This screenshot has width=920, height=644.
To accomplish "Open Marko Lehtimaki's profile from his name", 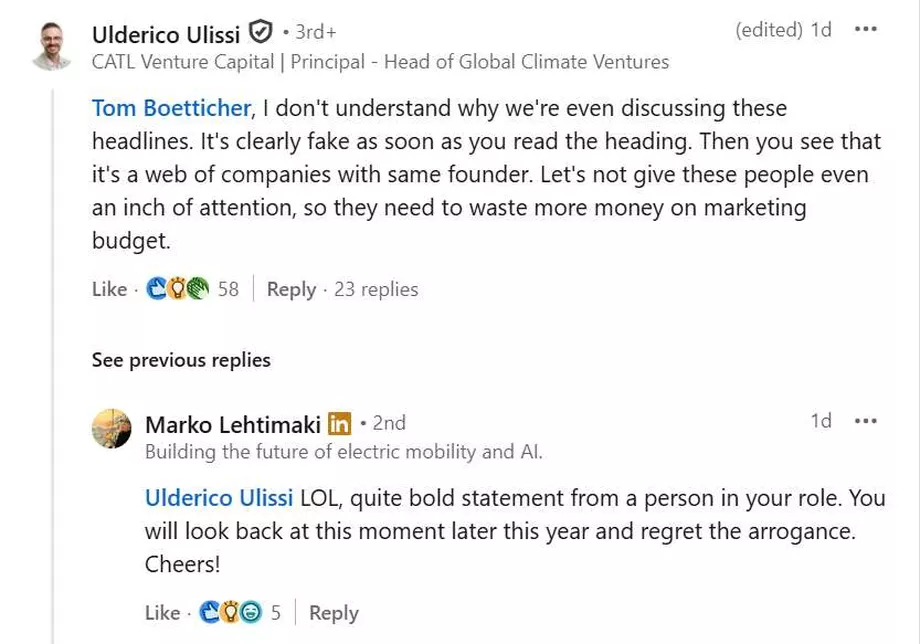I will (x=231, y=423).
